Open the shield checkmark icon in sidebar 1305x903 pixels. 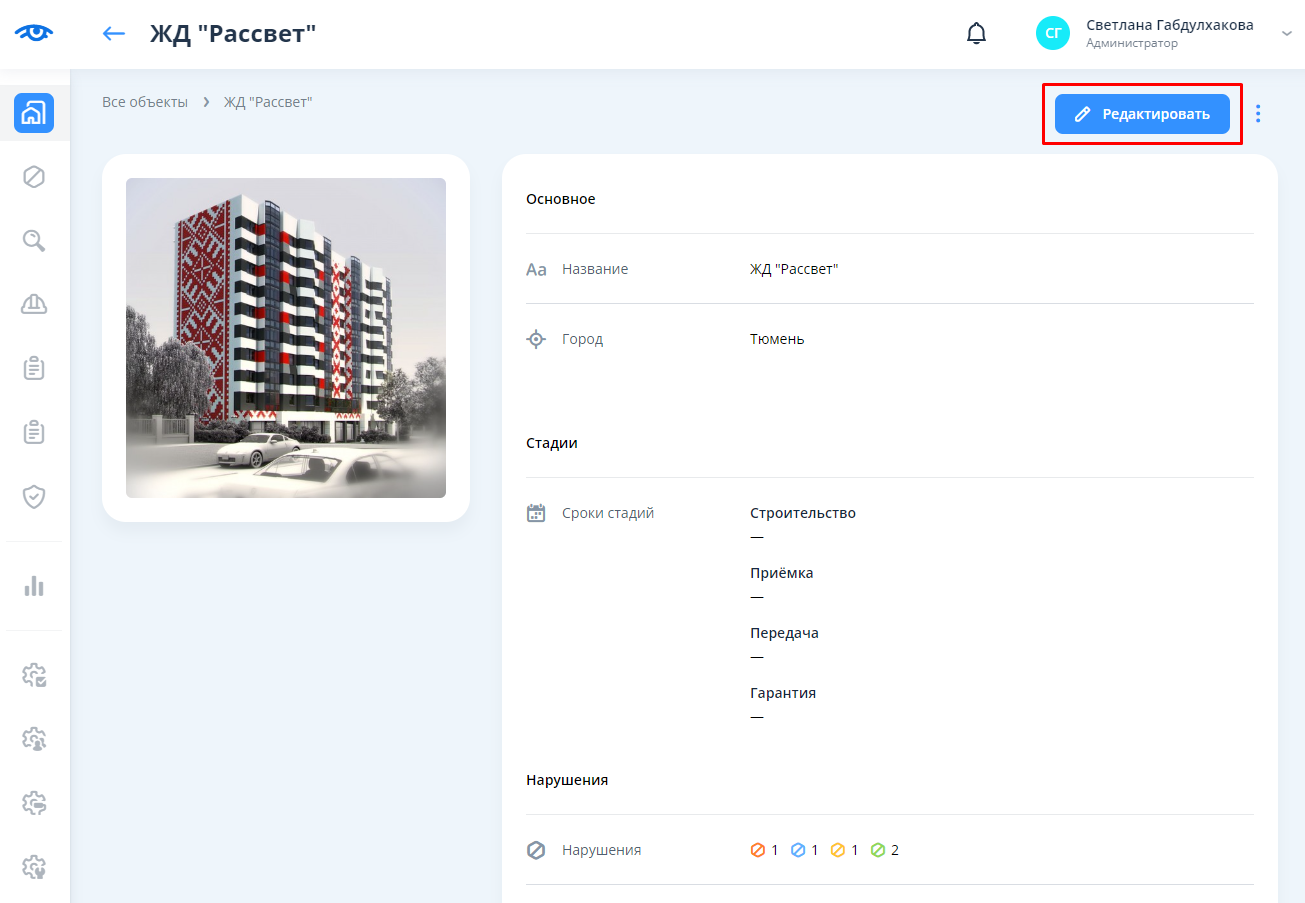coord(34,497)
